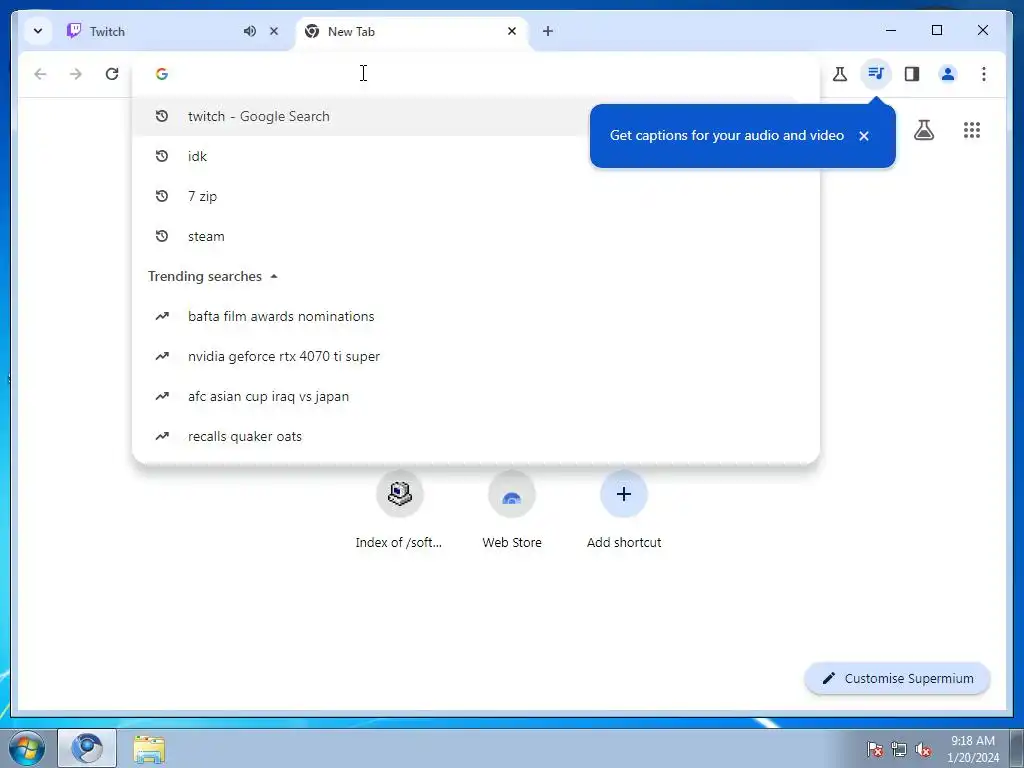
Task: Click the Google logo in address bar
Action: coord(162,74)
